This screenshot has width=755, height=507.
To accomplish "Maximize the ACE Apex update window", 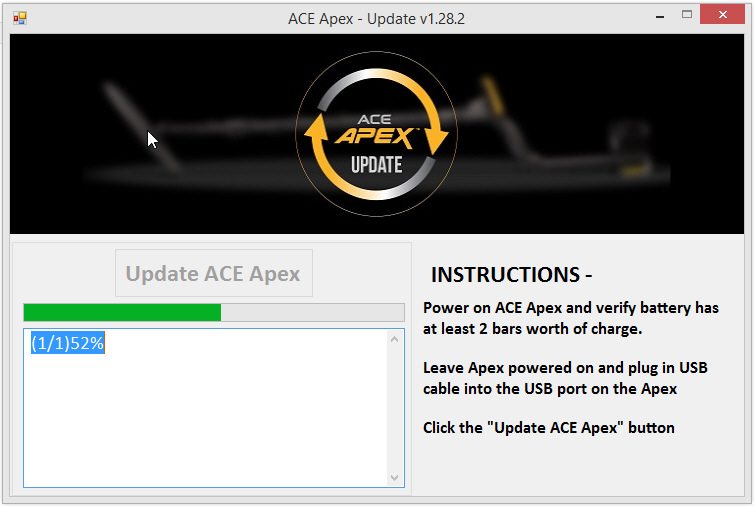I will (687, 15).
